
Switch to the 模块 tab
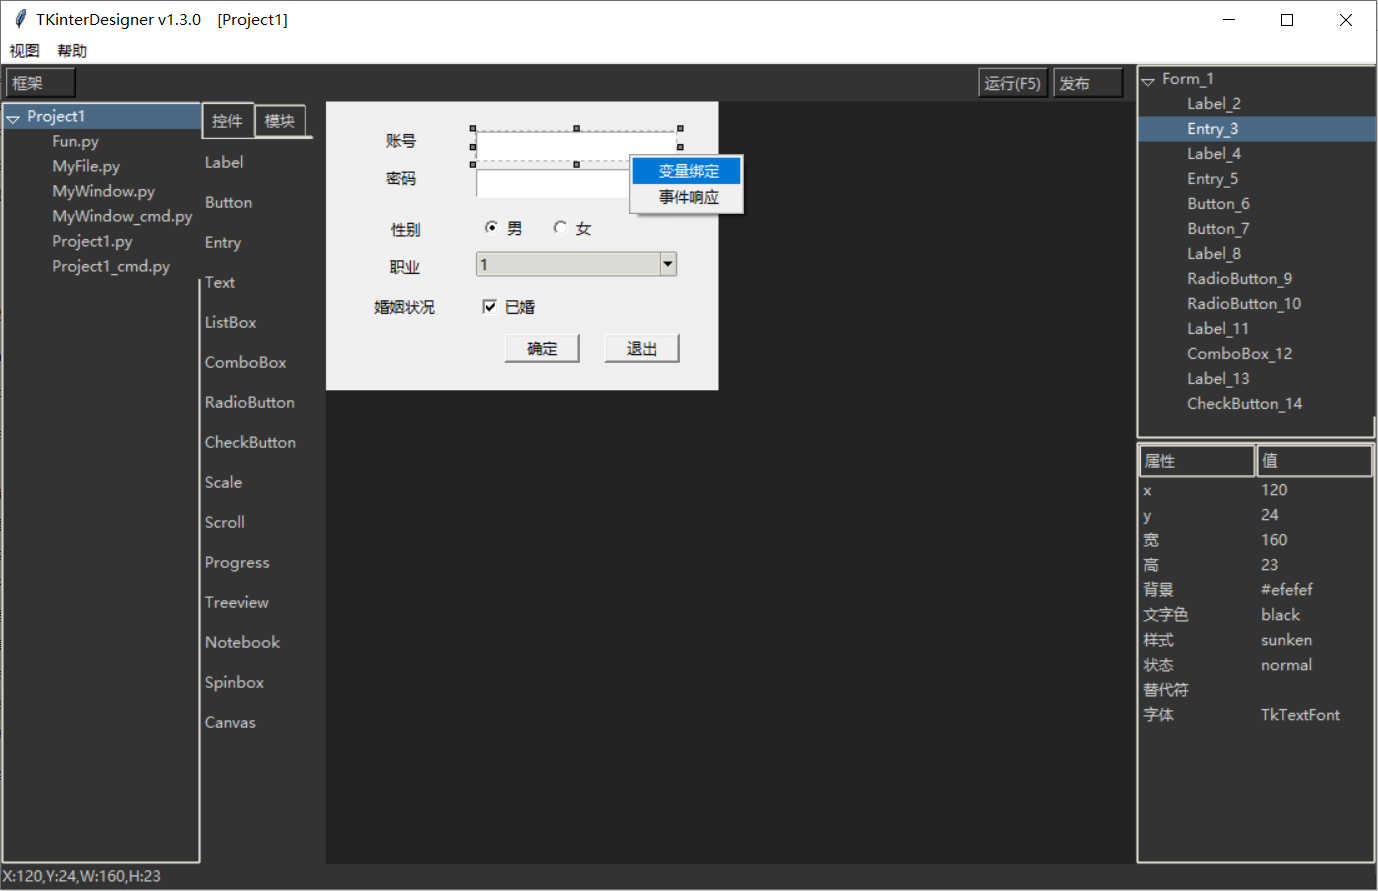pyautogui.click(x=280, y=121)
